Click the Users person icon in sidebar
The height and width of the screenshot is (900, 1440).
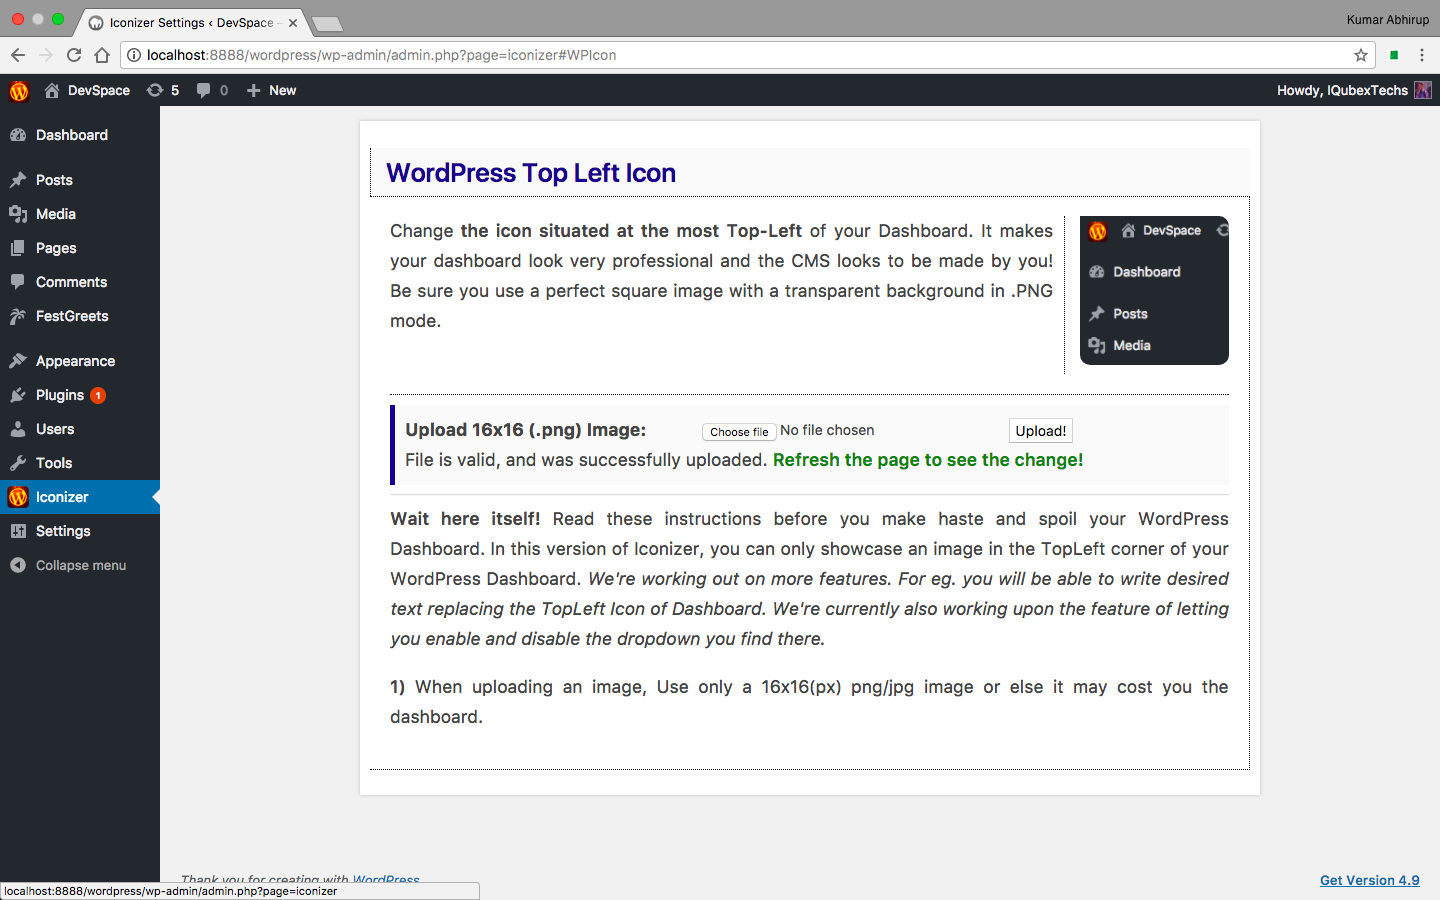point(18,429)
